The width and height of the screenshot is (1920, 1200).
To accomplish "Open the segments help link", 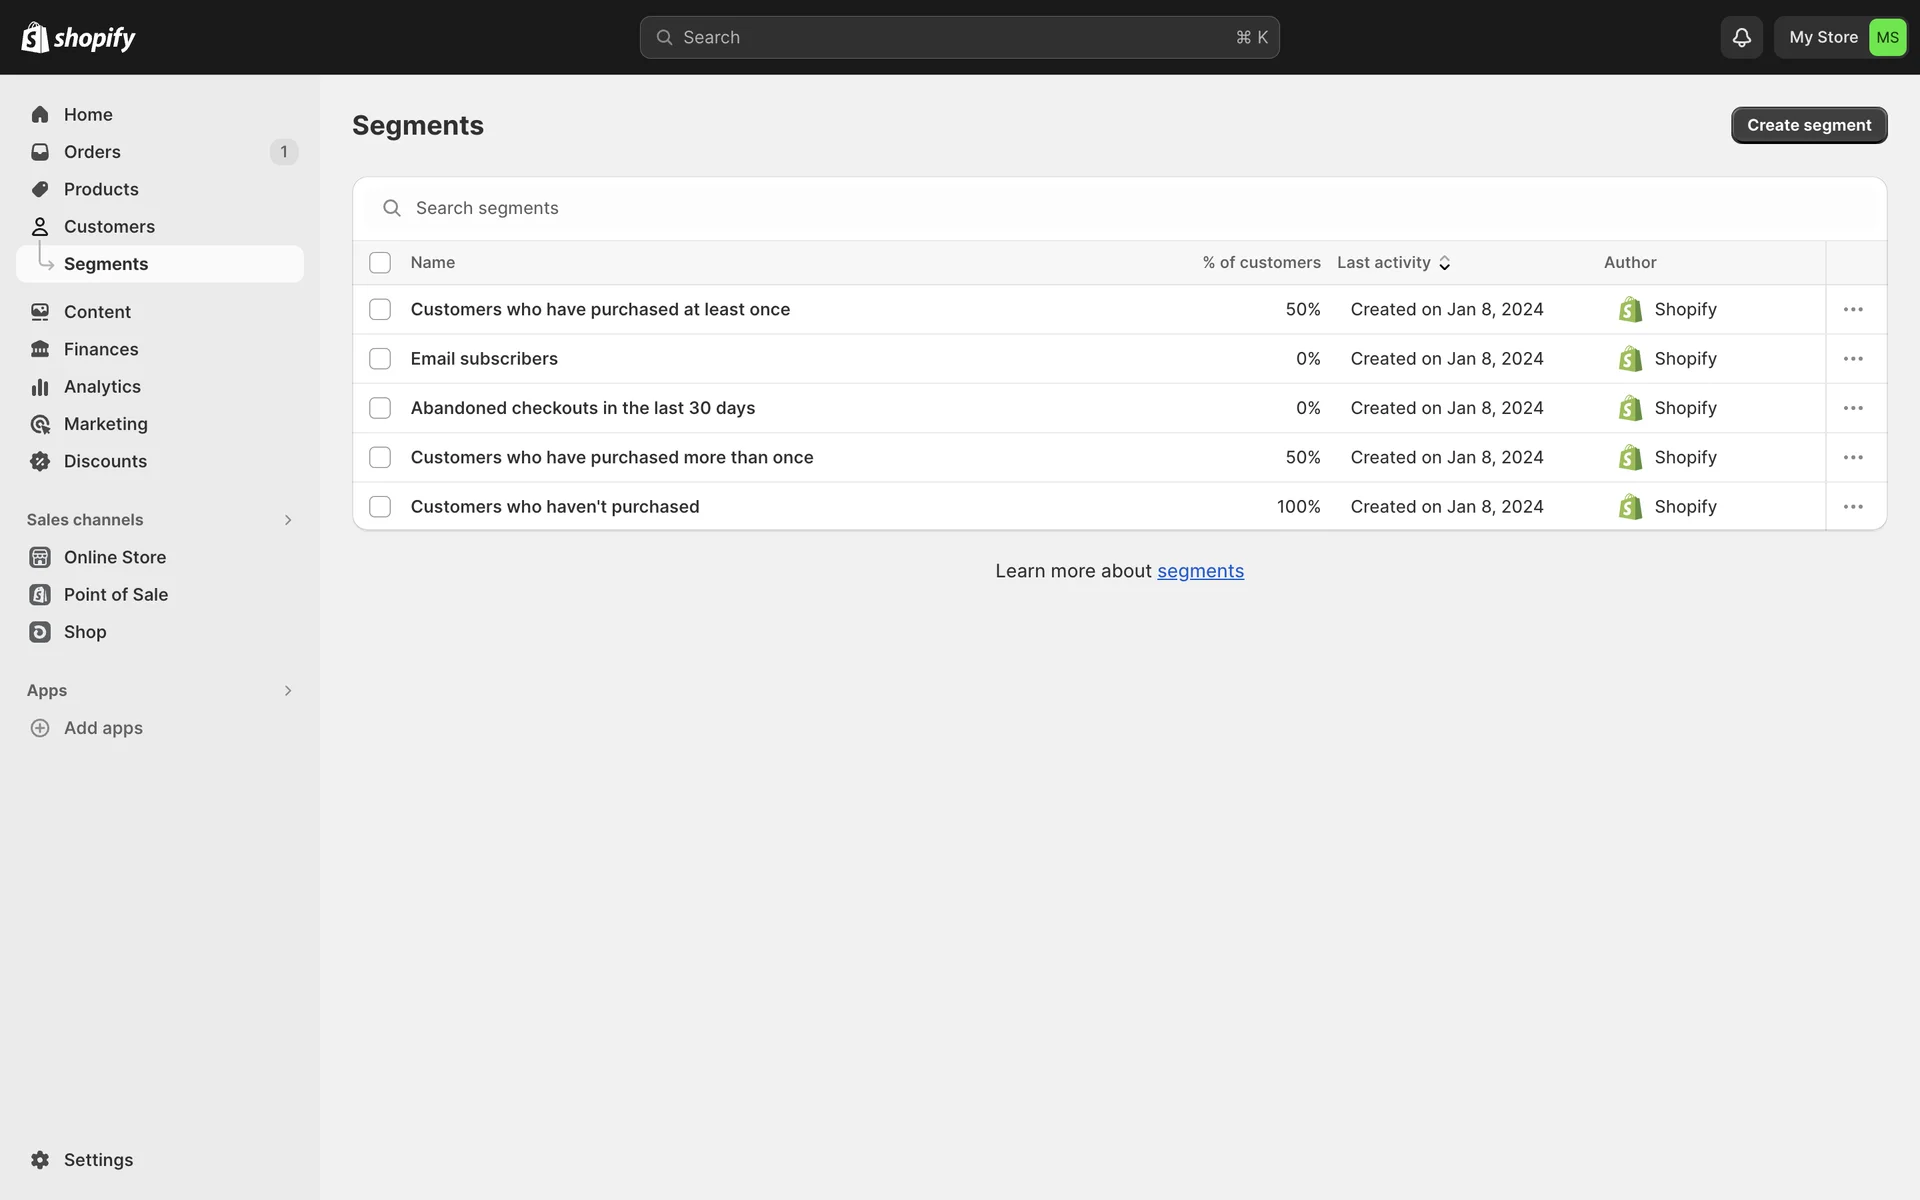I will pos(1200,571).
